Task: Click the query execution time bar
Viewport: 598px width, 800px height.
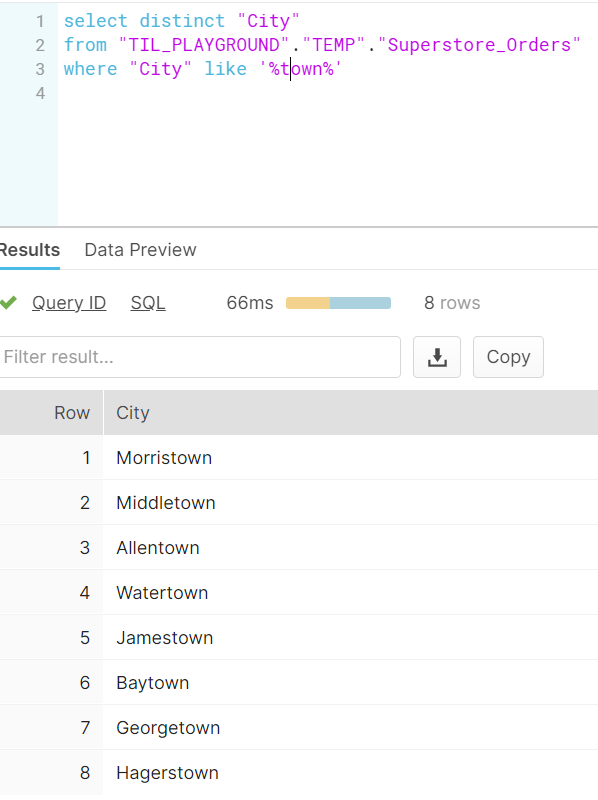Action: point(338,303)
